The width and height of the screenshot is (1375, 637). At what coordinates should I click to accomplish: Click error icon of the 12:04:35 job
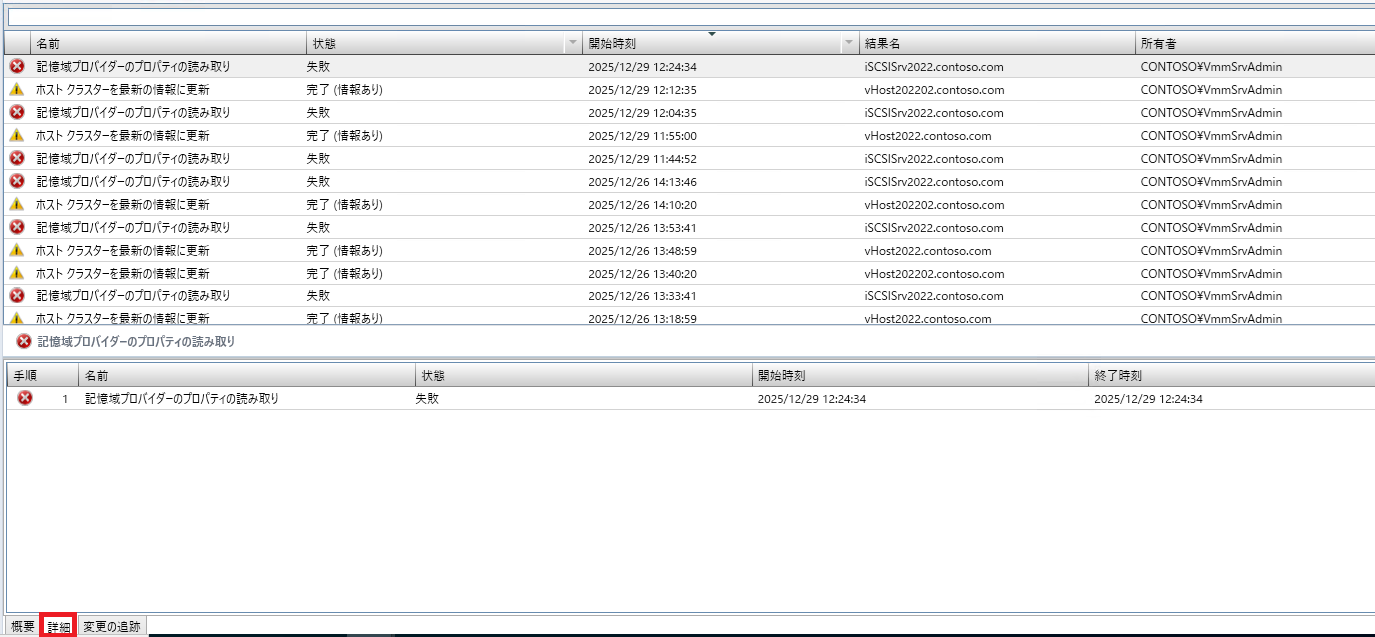[16, 113]
